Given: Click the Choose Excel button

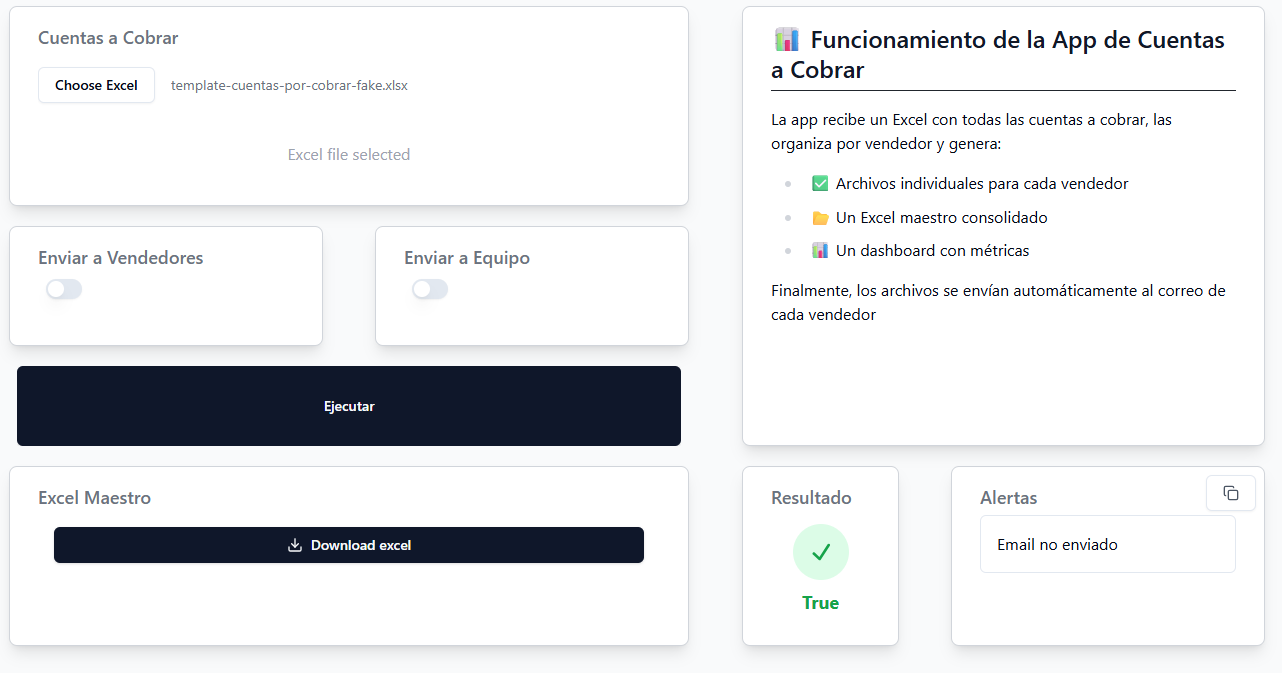Looking at the screenshot, I should point(96,85).
